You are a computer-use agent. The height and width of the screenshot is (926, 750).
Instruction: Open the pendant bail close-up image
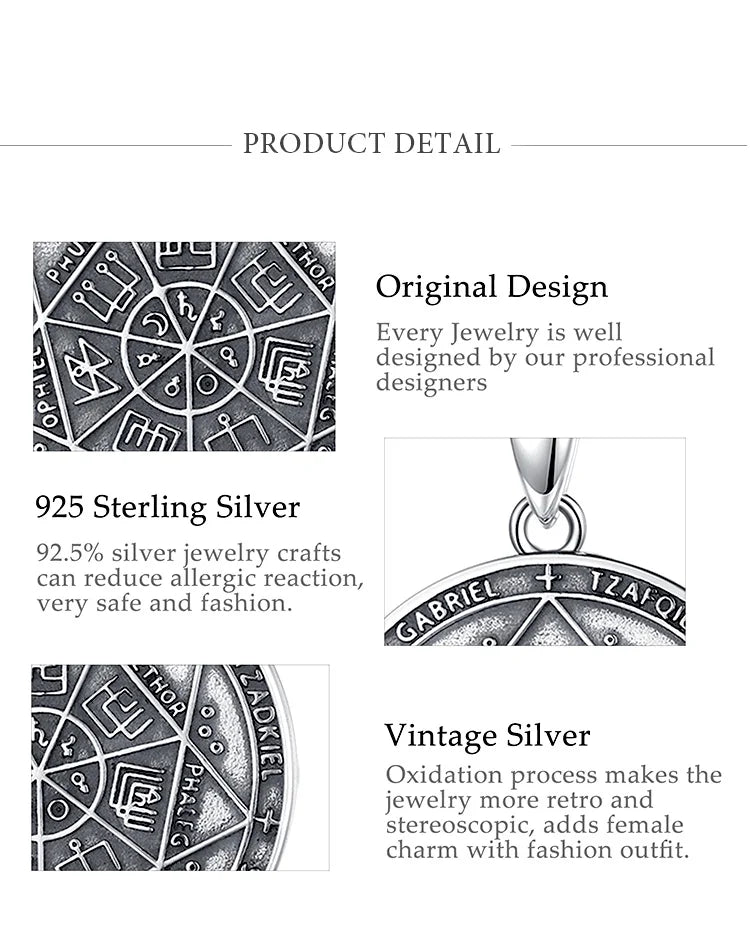click(535, 541)
